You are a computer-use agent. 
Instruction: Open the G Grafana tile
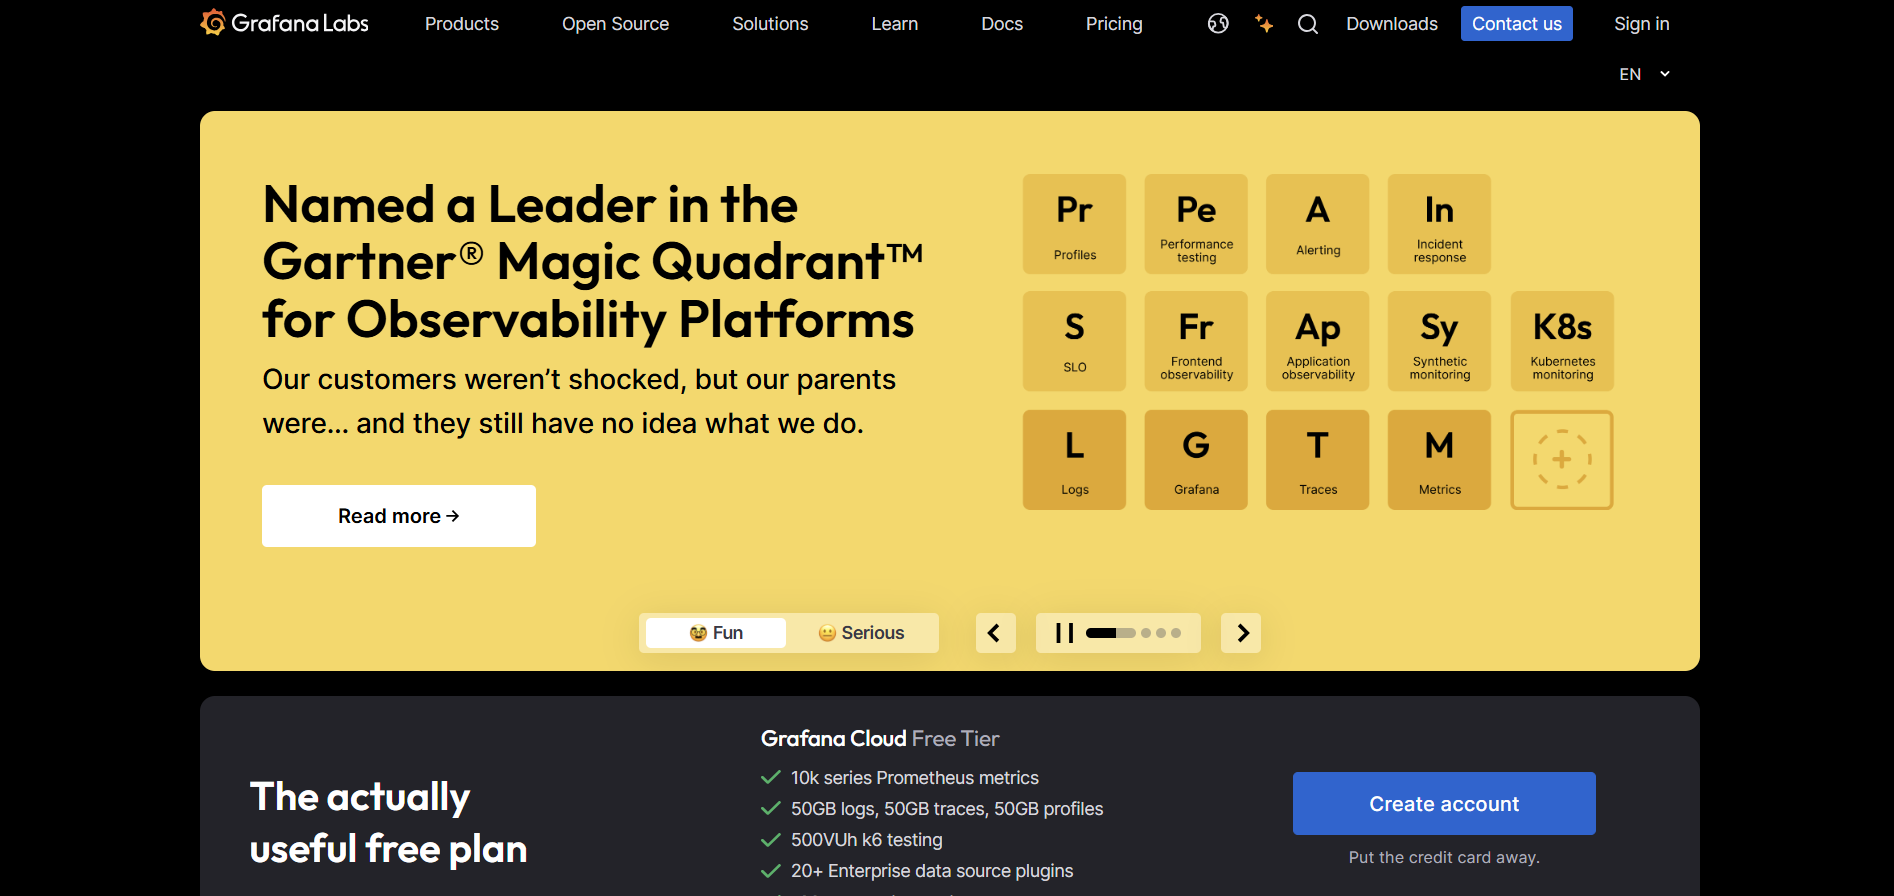tap(1196, 460)
